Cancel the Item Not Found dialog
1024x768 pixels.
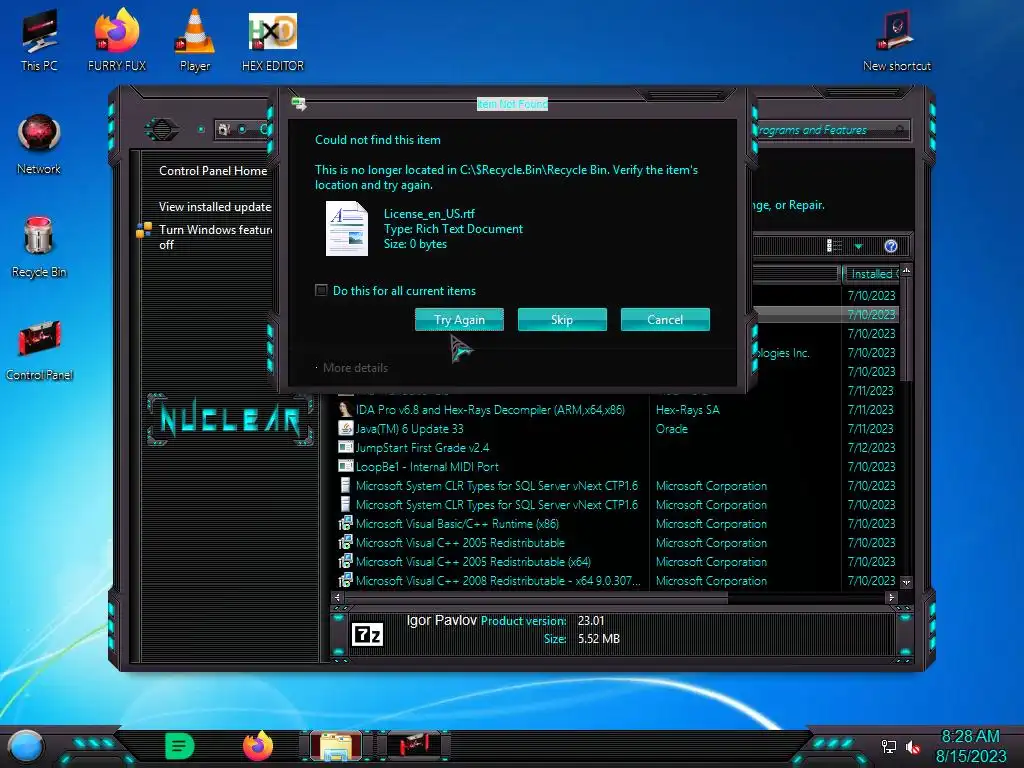(x=665, y=319)
